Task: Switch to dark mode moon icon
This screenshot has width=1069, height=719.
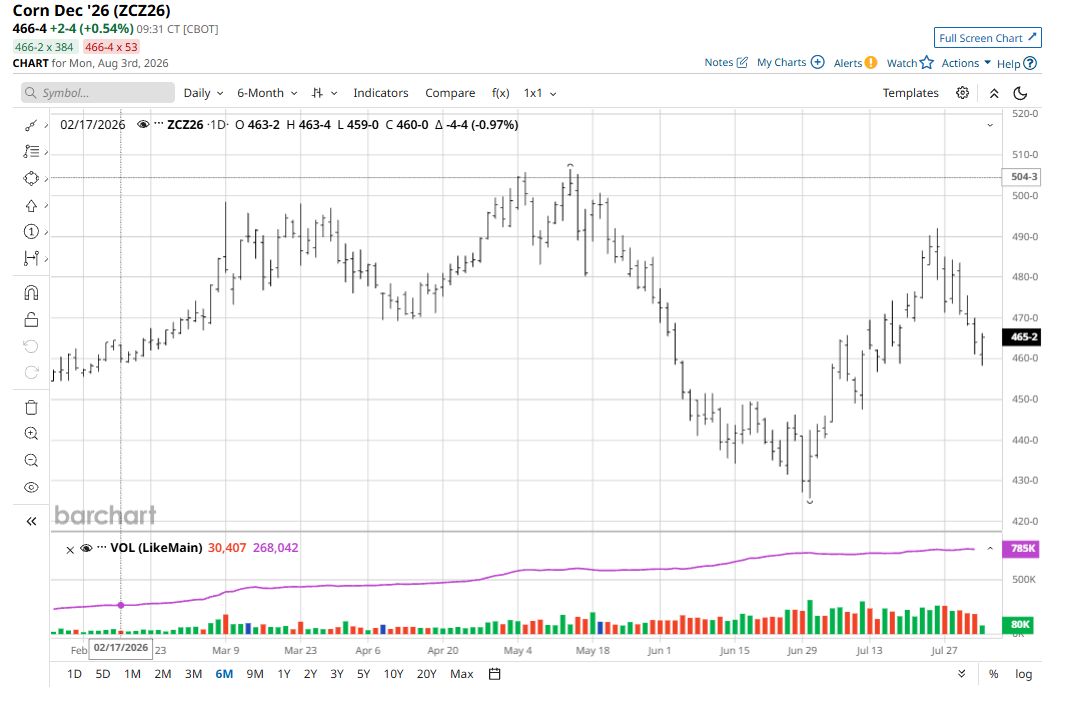Action: point(1020,93)
